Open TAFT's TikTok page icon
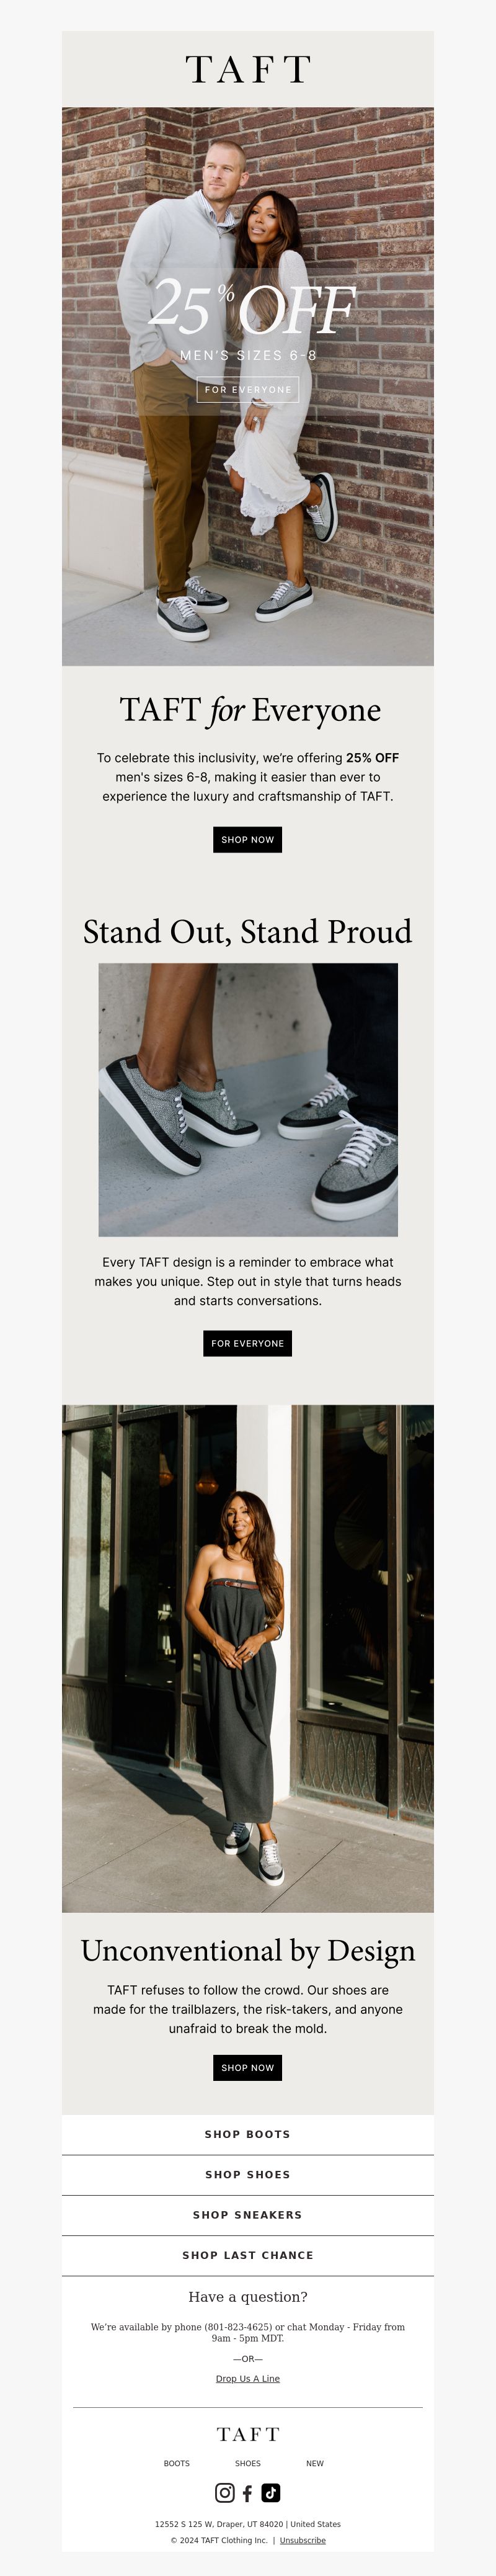 point(270,2492)
